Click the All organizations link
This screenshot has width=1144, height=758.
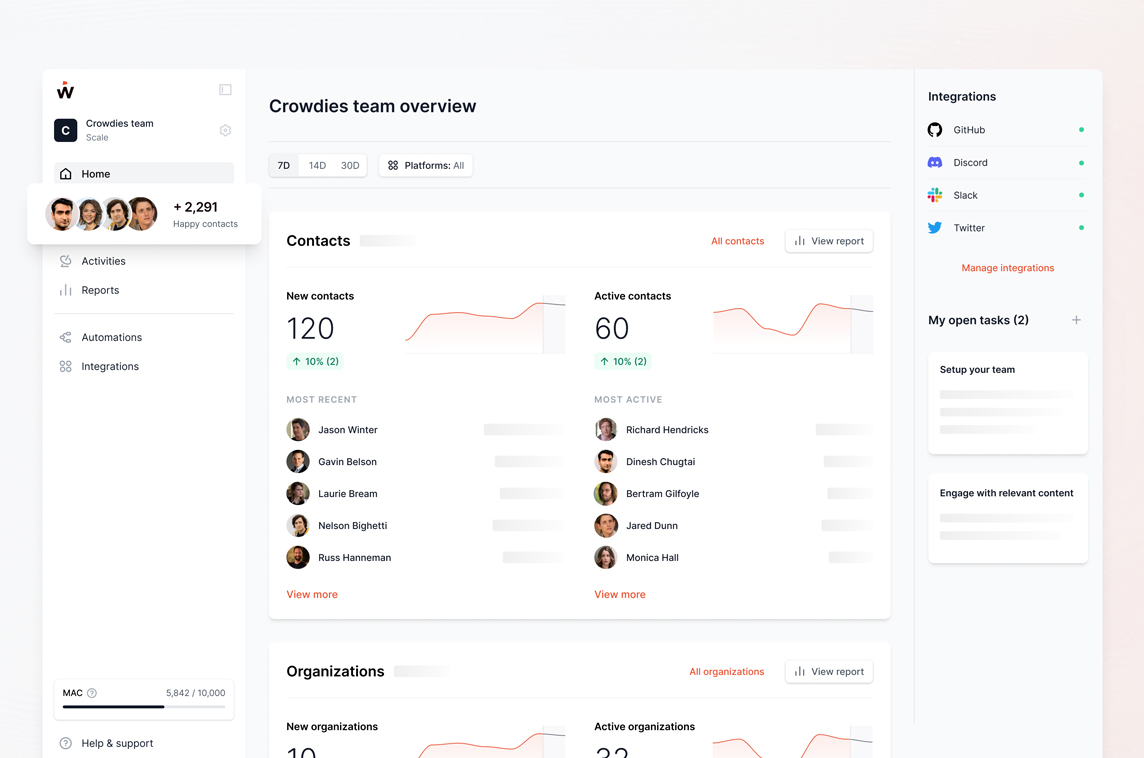[x=727, y=672]
